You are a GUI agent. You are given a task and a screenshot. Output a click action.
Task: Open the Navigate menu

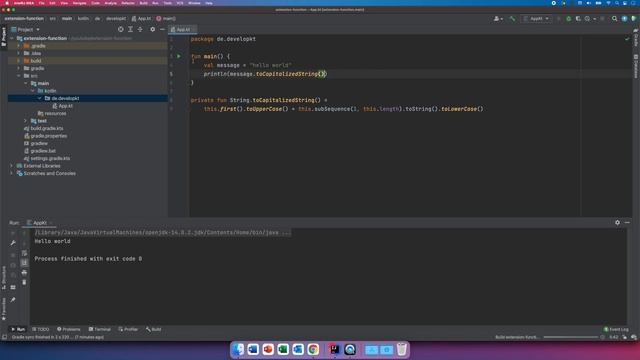79,3
